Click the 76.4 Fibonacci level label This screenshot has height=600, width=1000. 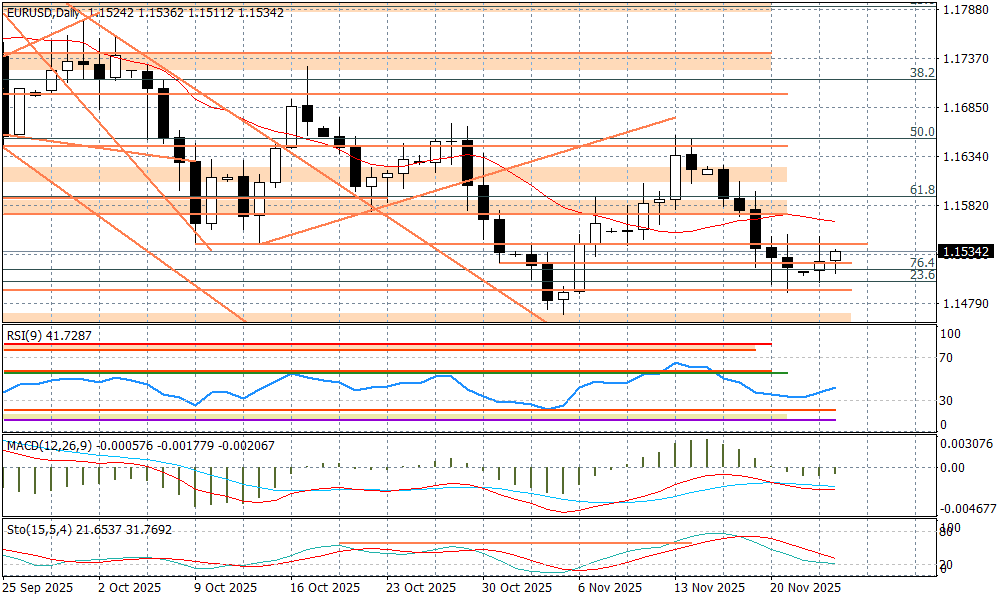pos(921,262)
